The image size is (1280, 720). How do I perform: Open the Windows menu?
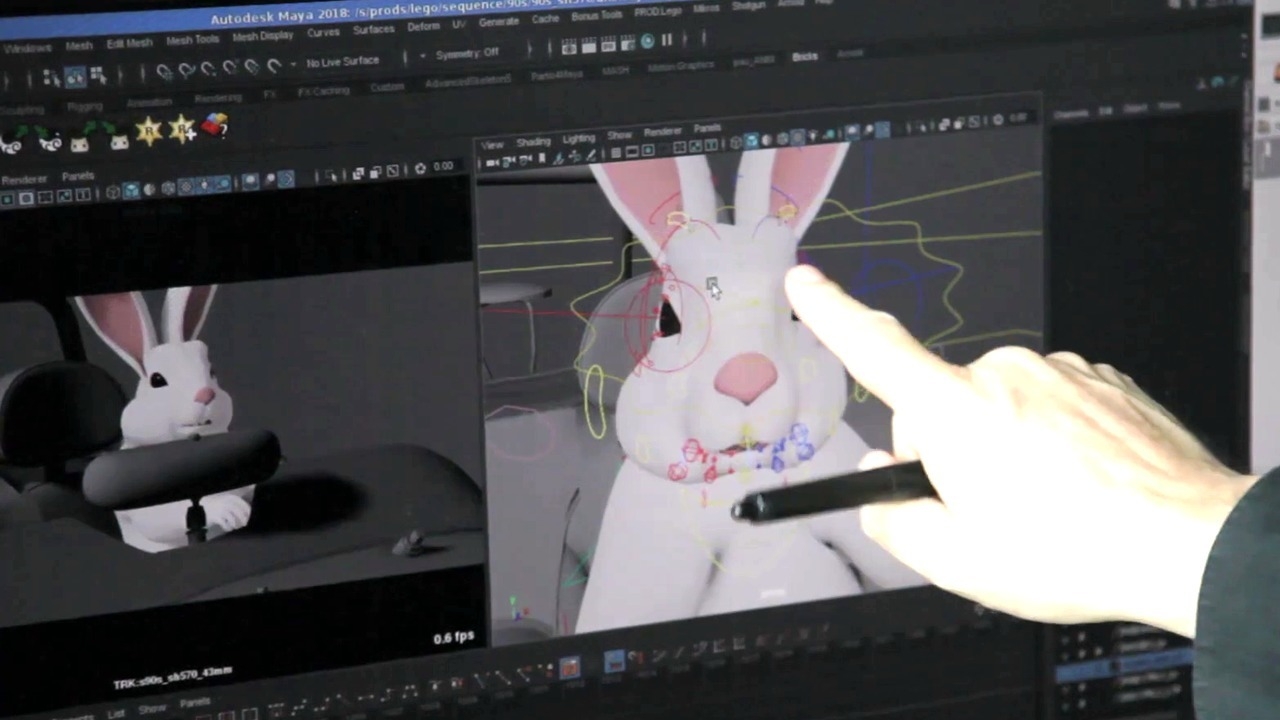[x=27, y=48]
